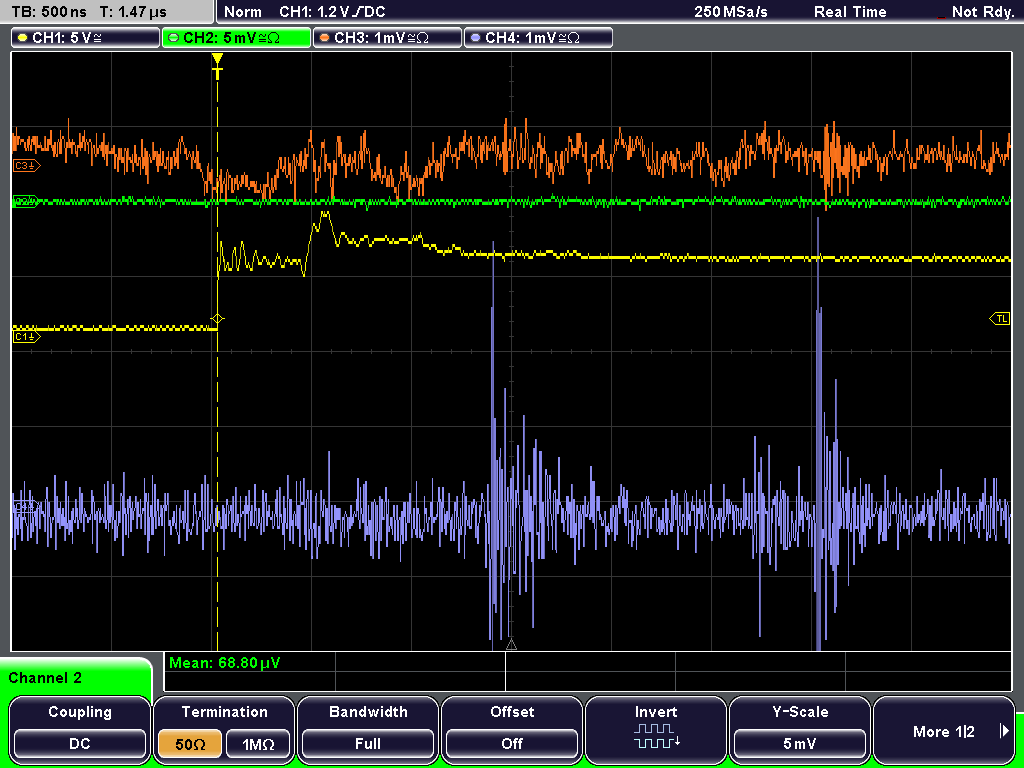Click the orange dot in CH3 tab
The width and height of the screenshot is (1024, 768).
pos(324,38)
